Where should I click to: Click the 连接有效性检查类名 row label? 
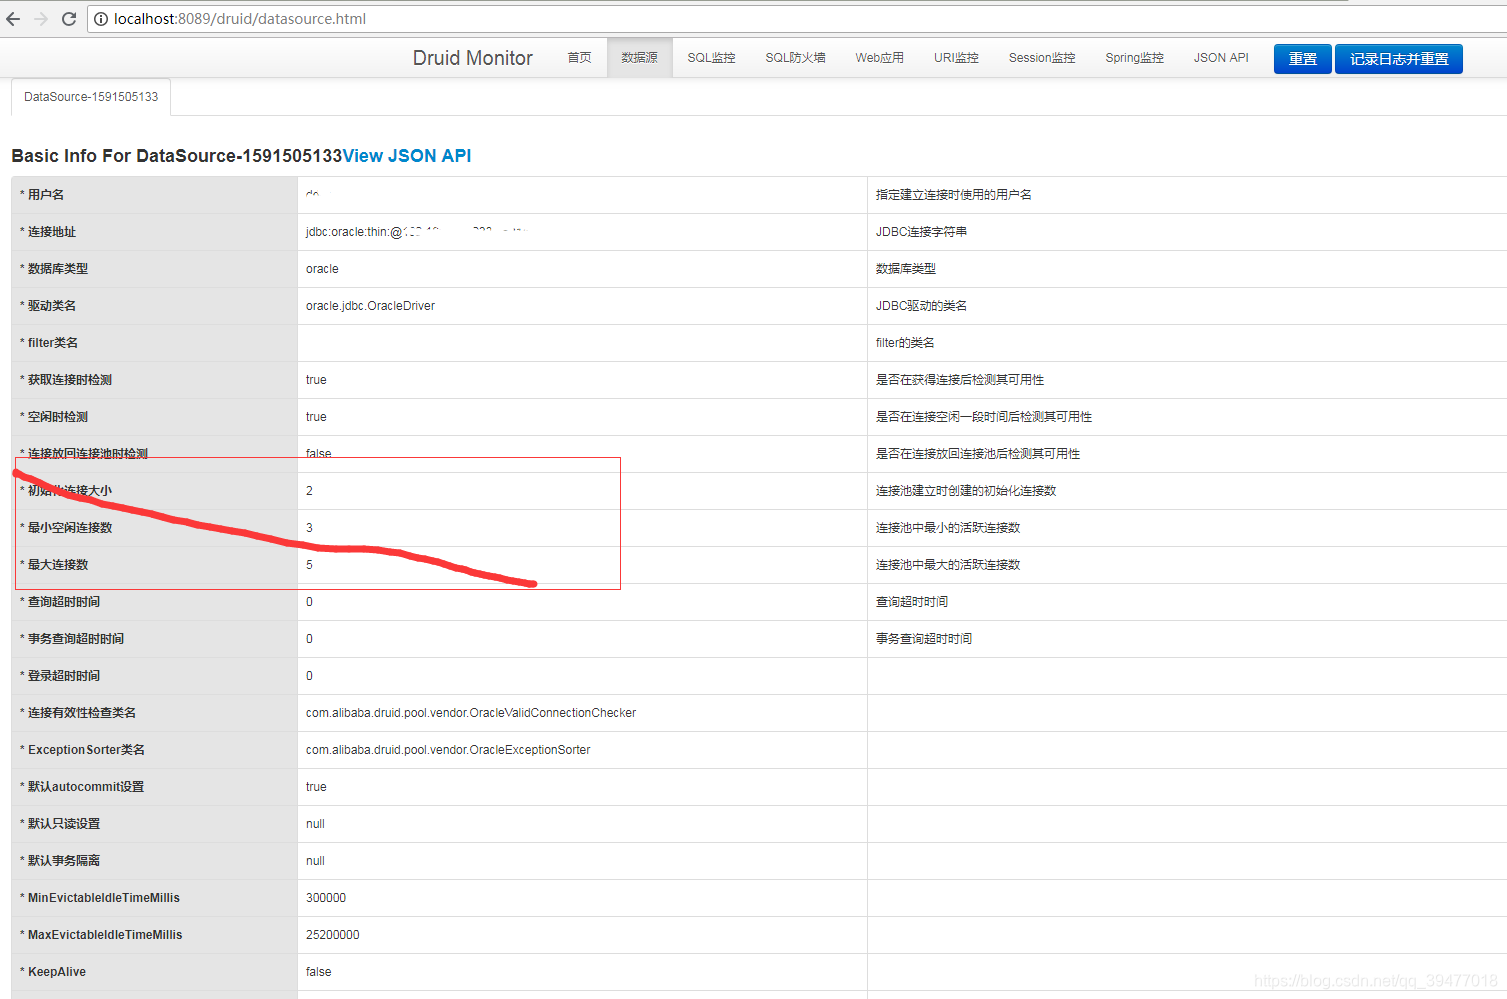coord(82,713)
